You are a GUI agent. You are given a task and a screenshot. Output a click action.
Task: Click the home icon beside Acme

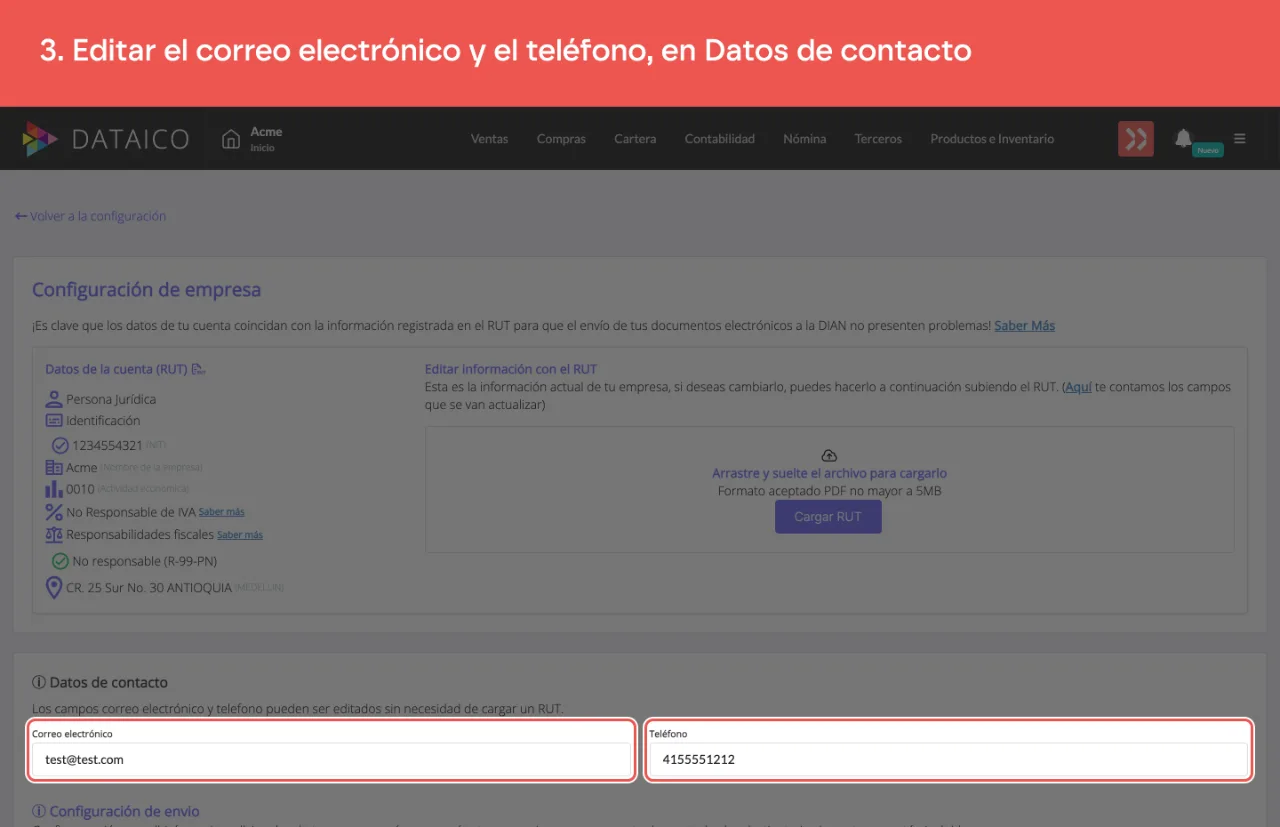tap(231, 139)
